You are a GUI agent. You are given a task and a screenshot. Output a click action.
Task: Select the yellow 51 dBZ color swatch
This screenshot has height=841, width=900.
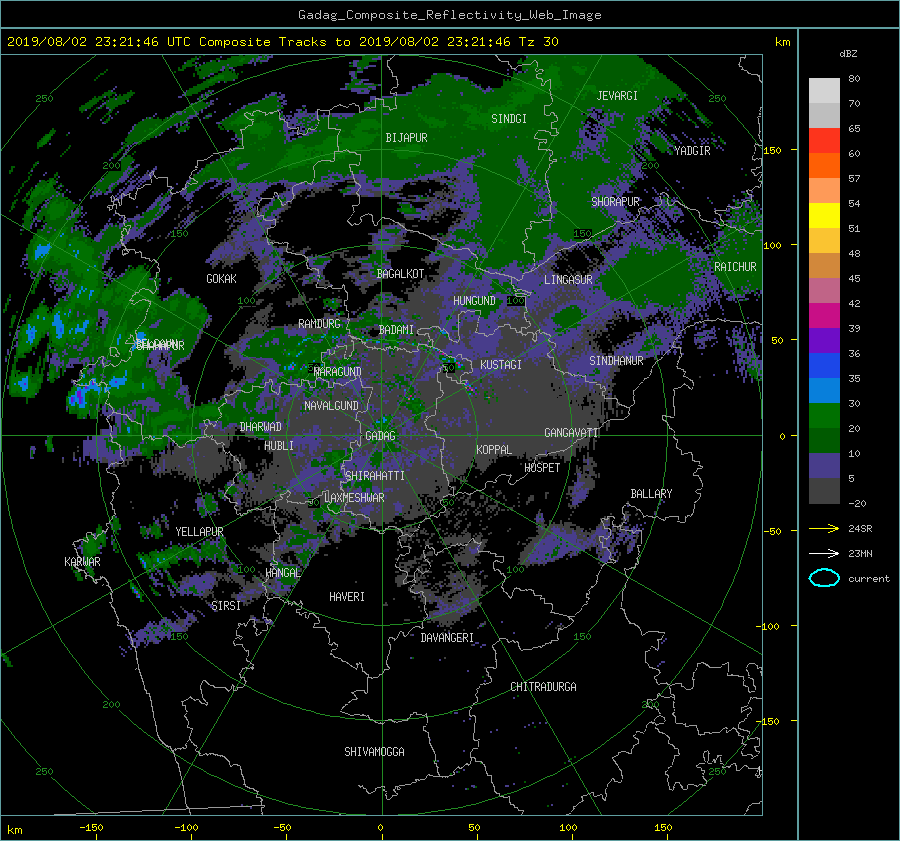point(824,216)
